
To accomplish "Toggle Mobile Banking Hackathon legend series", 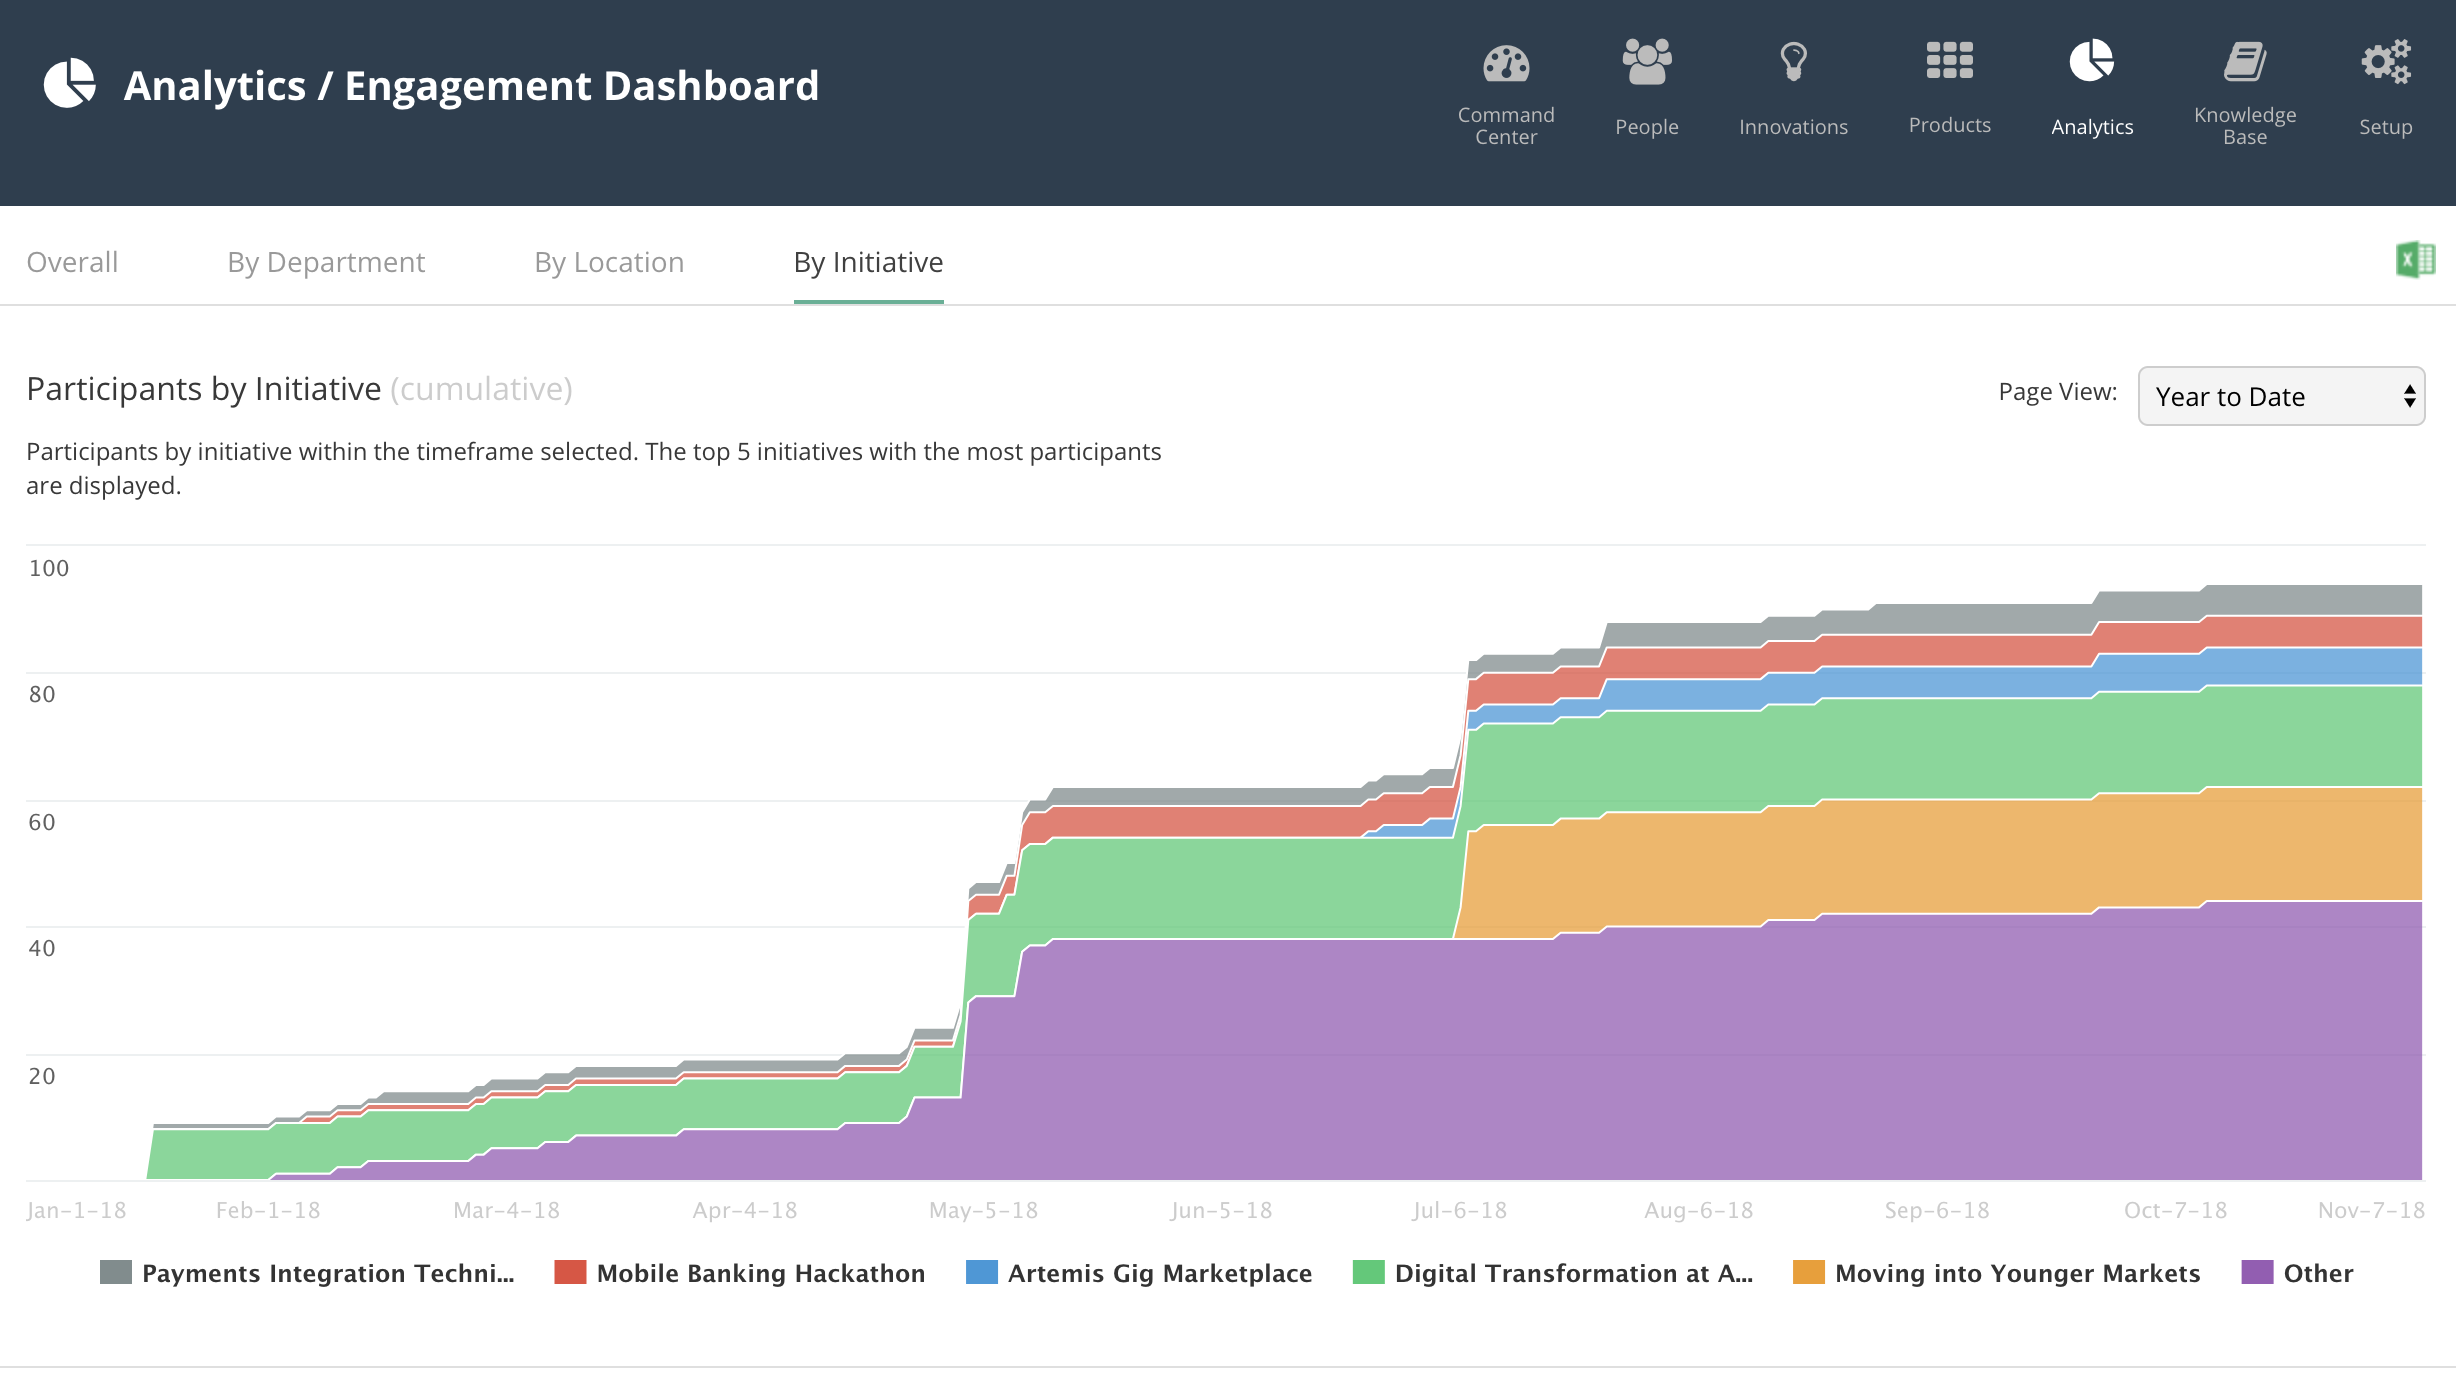I will click(740, 1273).
